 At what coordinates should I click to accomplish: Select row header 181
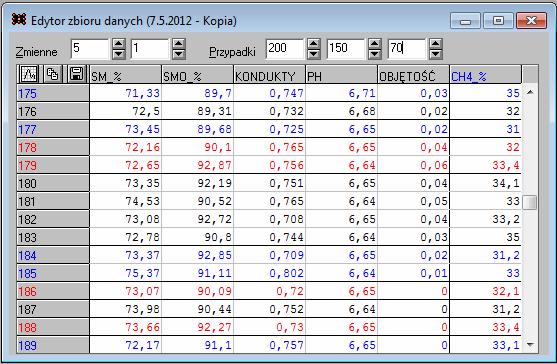[x=53, y=201]
